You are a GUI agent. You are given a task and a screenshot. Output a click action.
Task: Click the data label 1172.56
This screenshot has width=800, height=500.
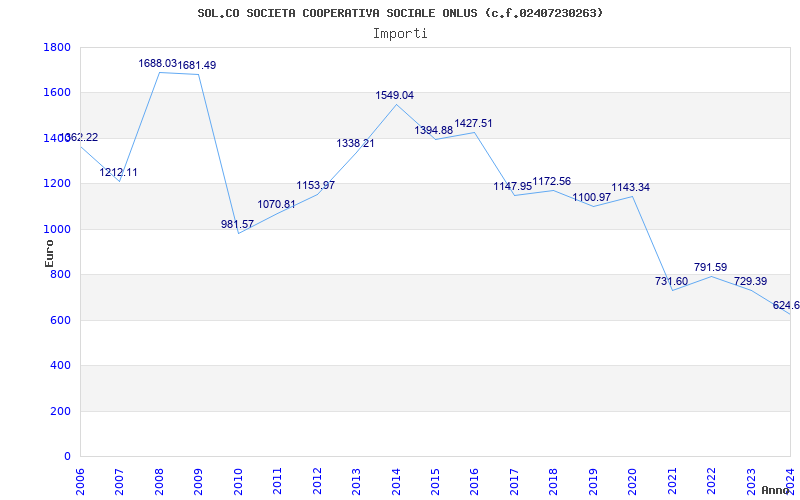(552, 182)
